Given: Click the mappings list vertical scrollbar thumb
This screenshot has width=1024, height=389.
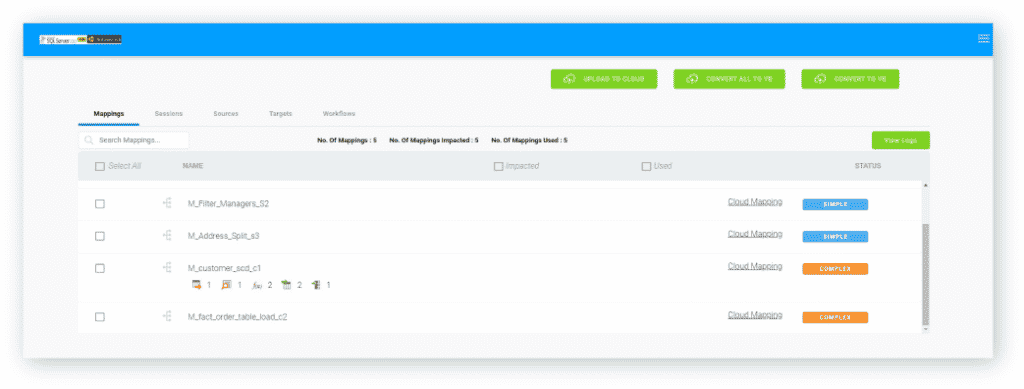Looking at the screenshot, I should (x=925, y=274).
